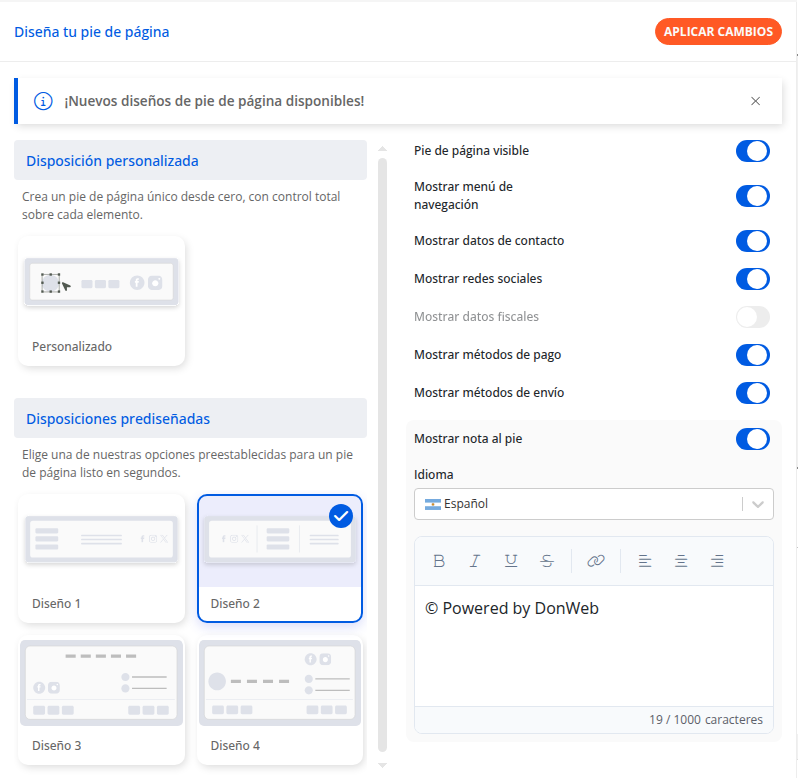Center-align the footer note text
Viewport: 798px width, 778px height.
[x=681, y=561]
